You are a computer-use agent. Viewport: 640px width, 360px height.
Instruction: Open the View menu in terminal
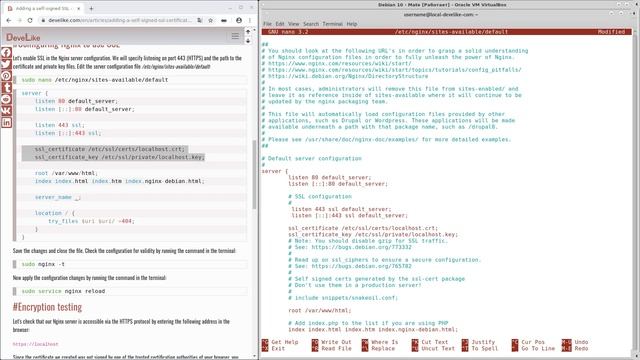click(x=293, y=24)
